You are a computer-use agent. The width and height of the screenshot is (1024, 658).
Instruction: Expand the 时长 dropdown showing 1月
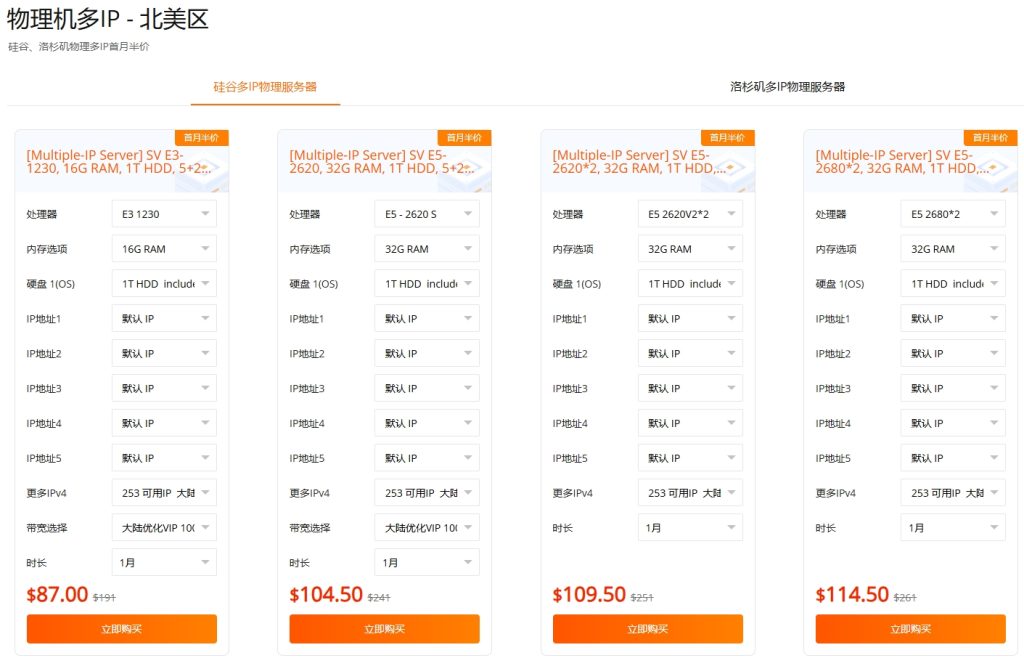164,562
